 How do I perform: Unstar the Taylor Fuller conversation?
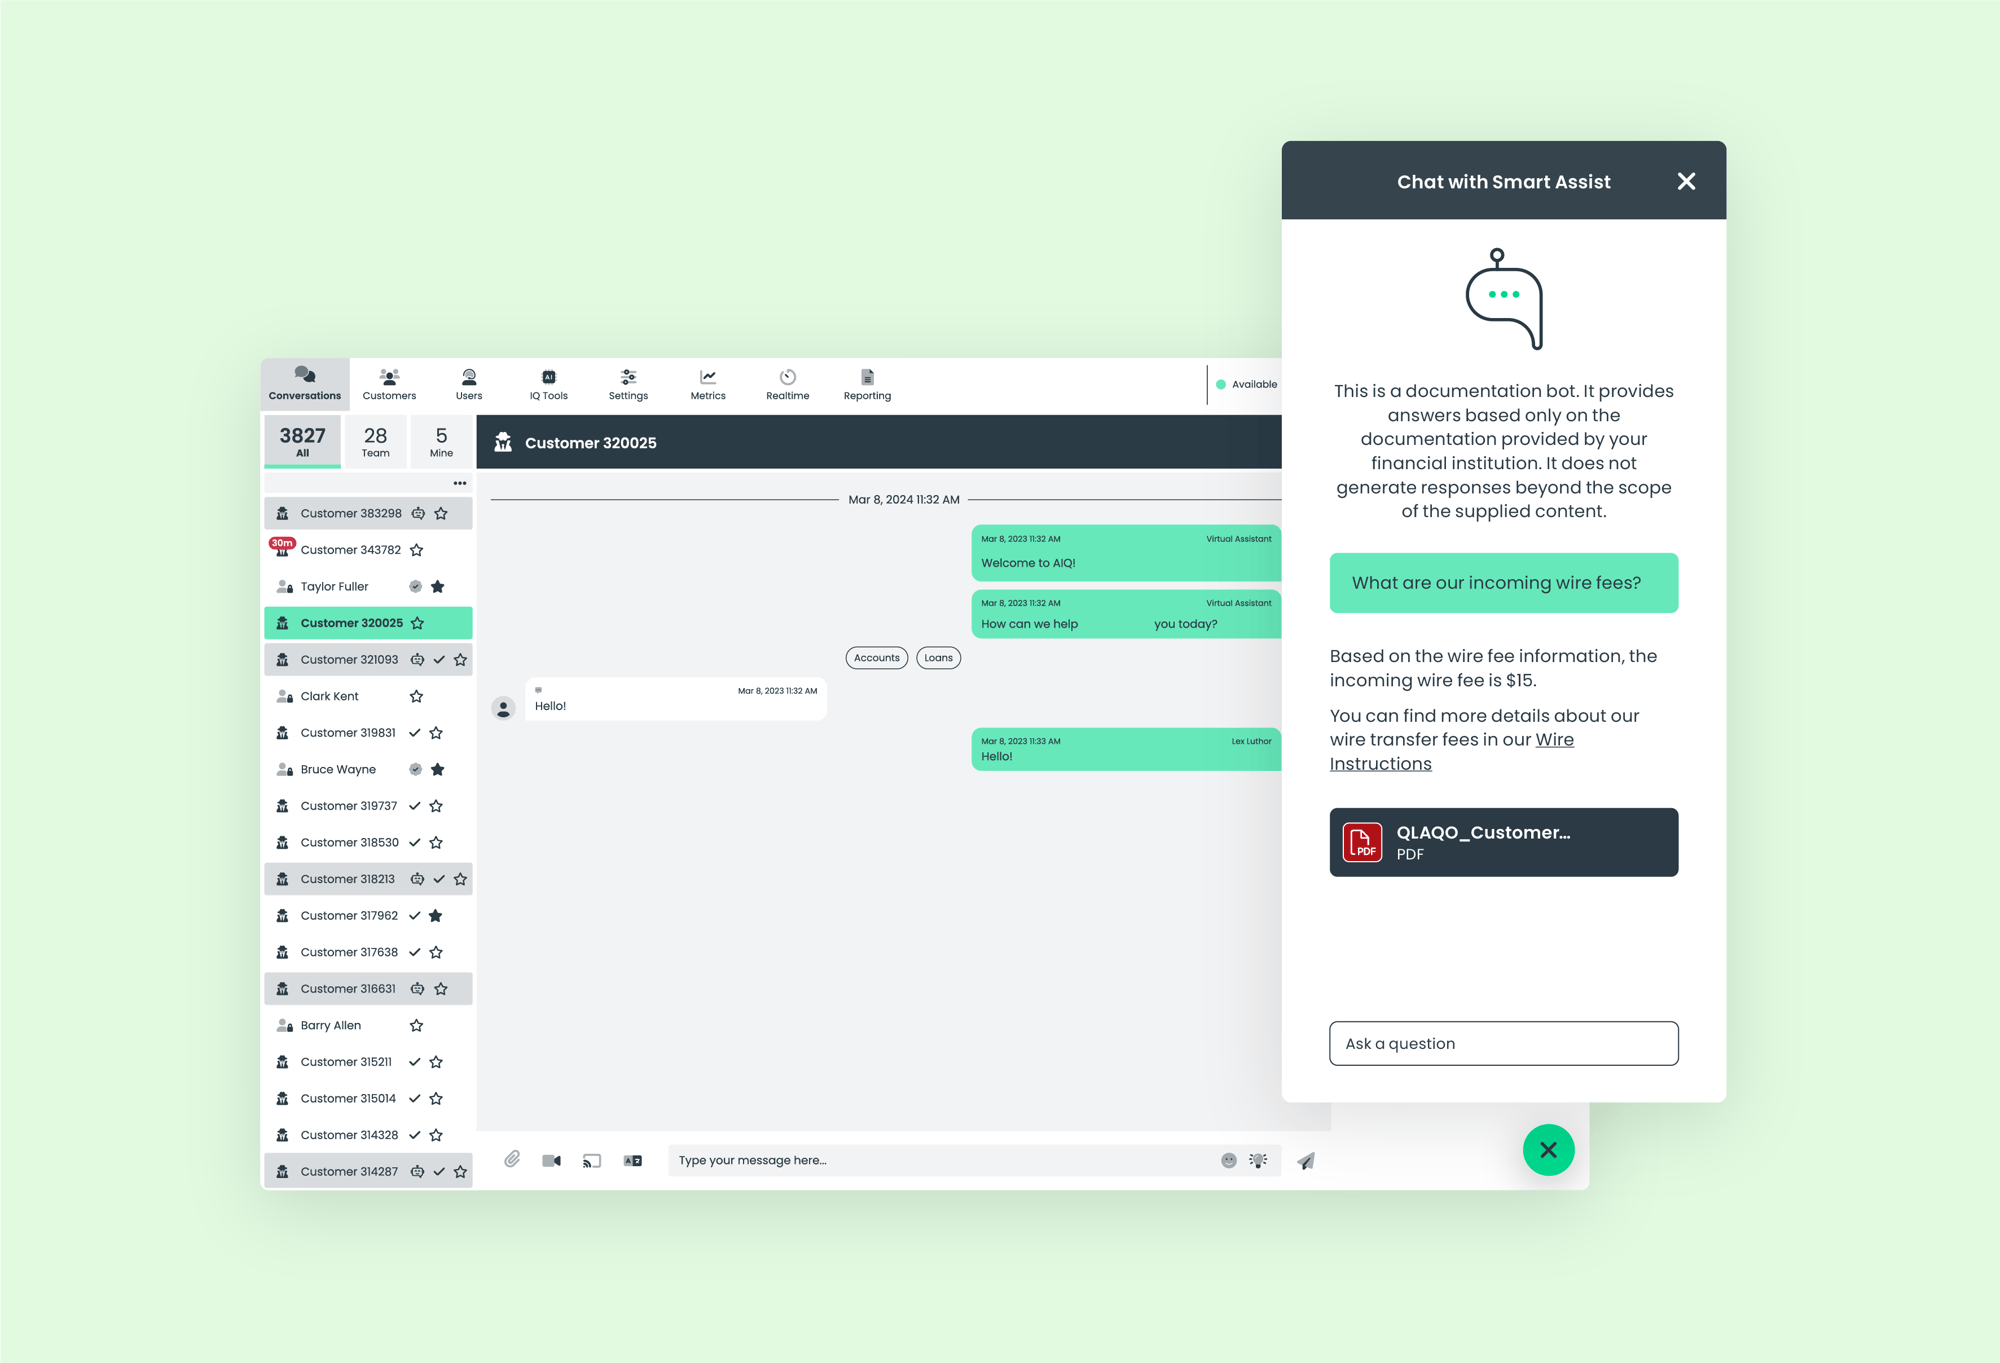(x=437, y=586)
